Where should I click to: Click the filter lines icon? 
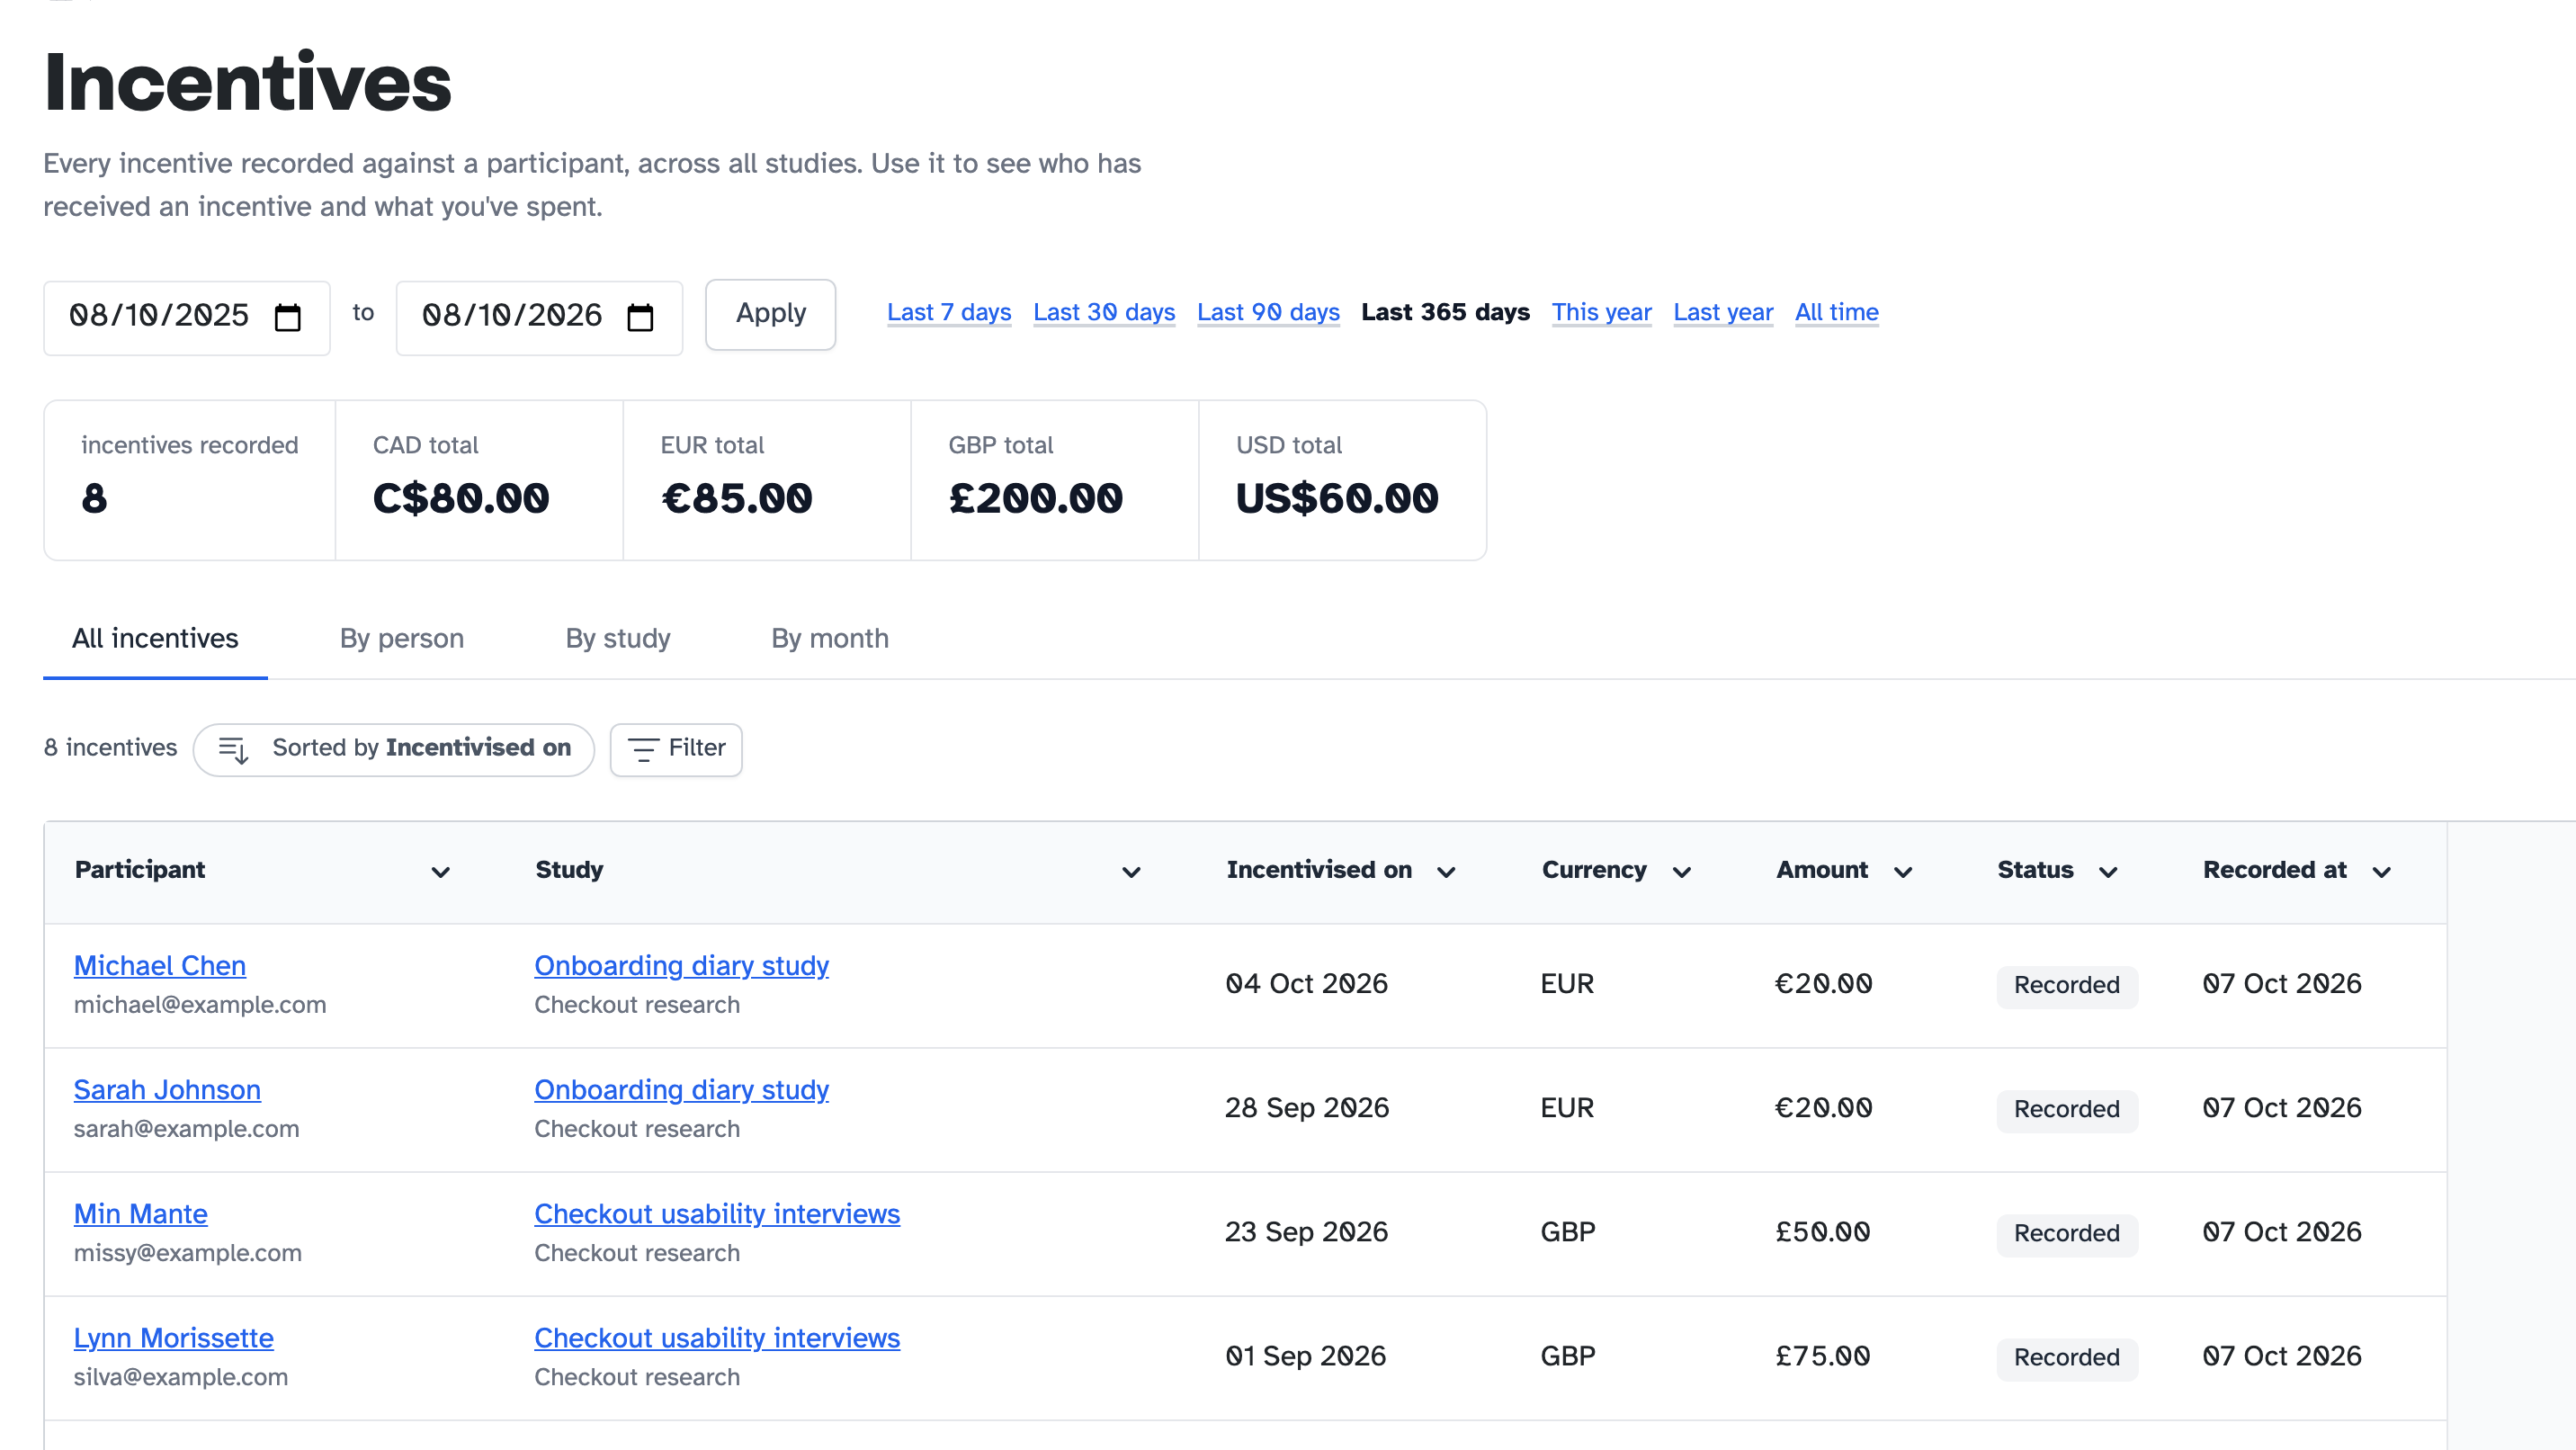[642, 749]
